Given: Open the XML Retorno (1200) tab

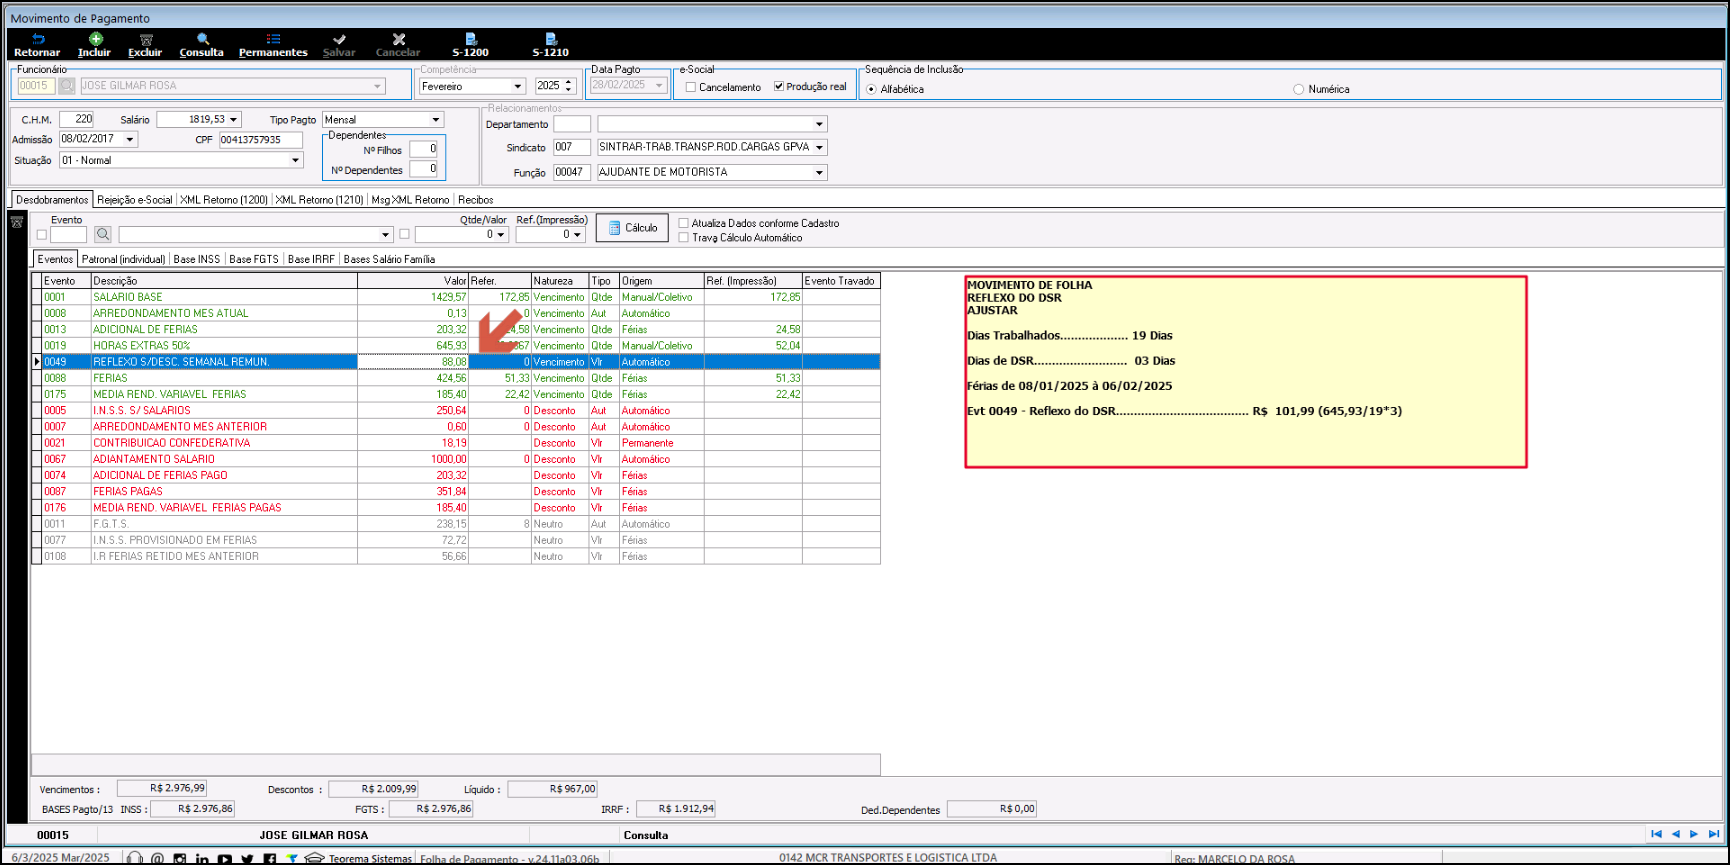Looking at the screenshot, I should click(224, 200).
